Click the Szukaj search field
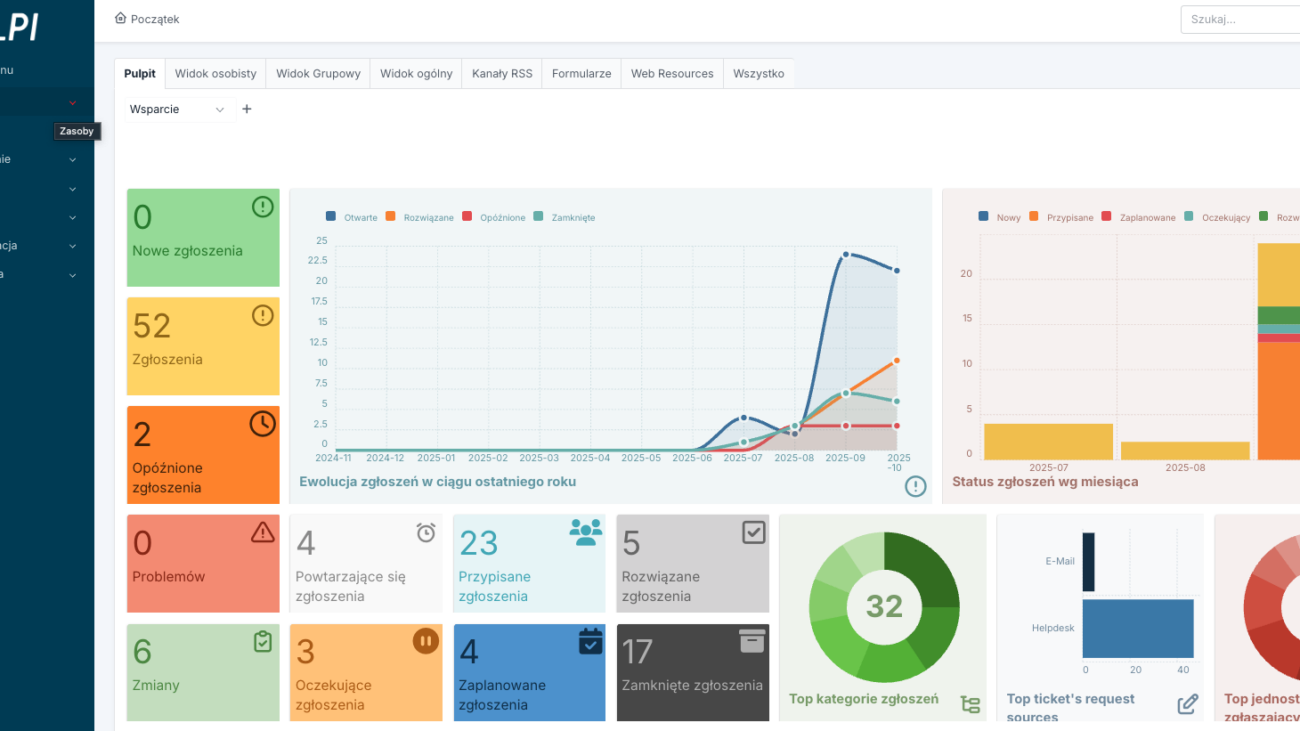 pyautogui.click(x=1240, y=19)
